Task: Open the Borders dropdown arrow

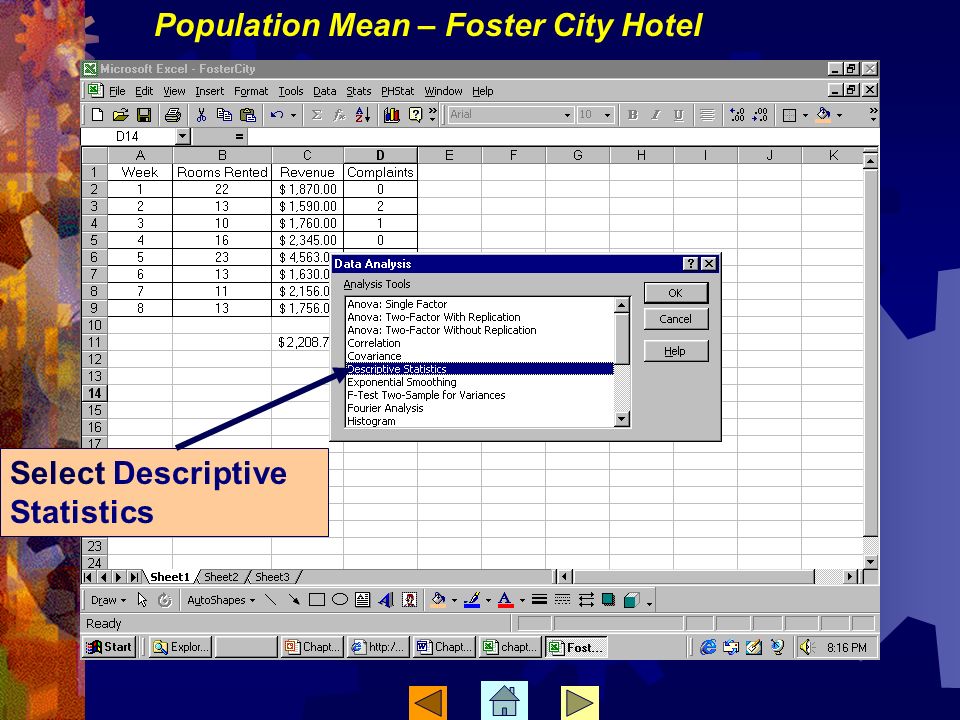Action: (x=805, y=115)
